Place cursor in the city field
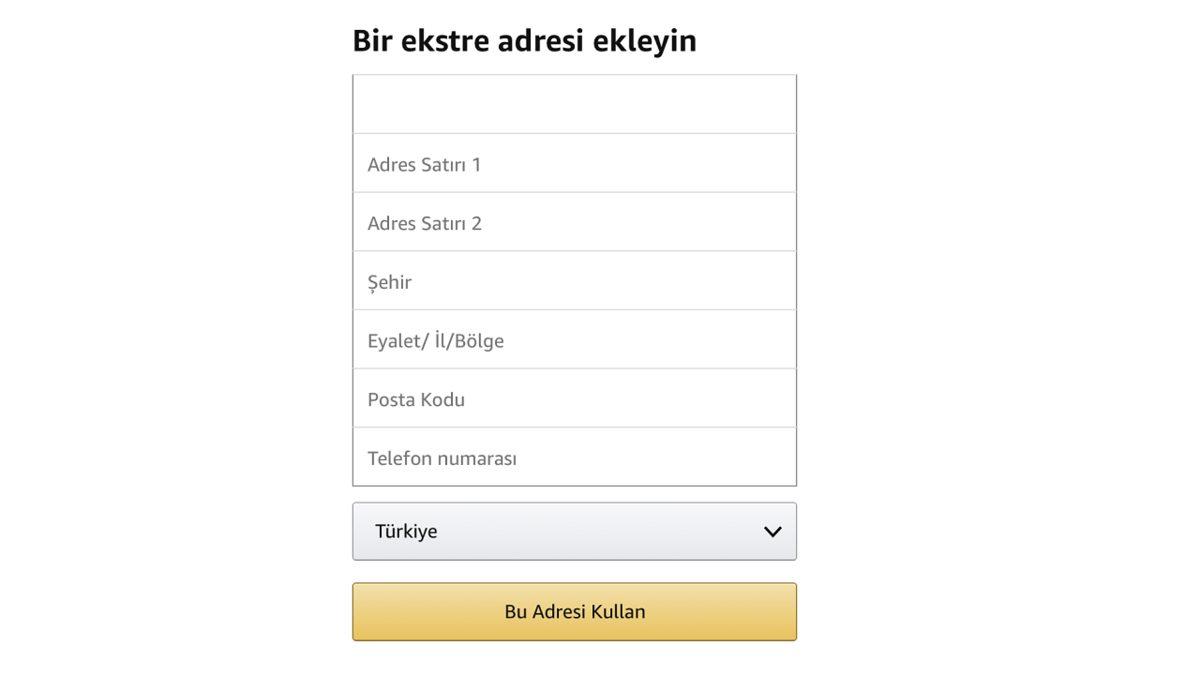 coord(574,280)
